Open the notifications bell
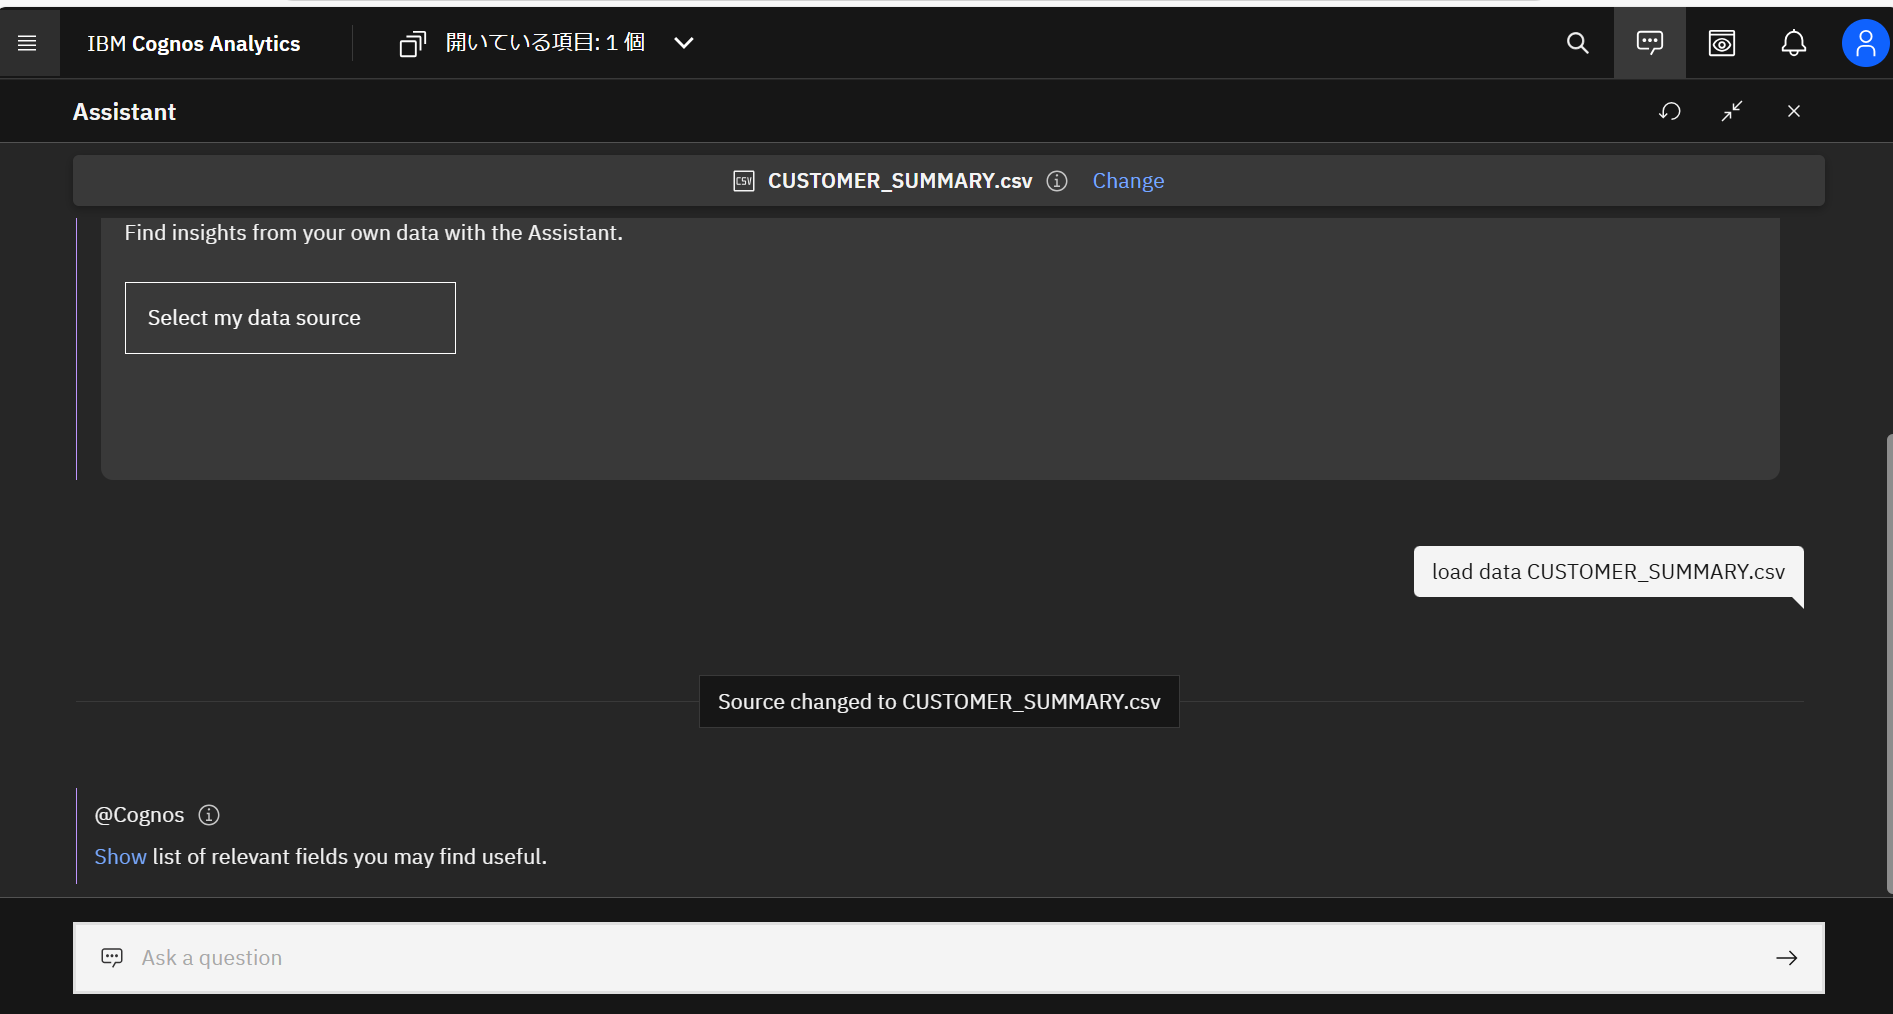1893x1014 pixels. [x=1794, y=43]
